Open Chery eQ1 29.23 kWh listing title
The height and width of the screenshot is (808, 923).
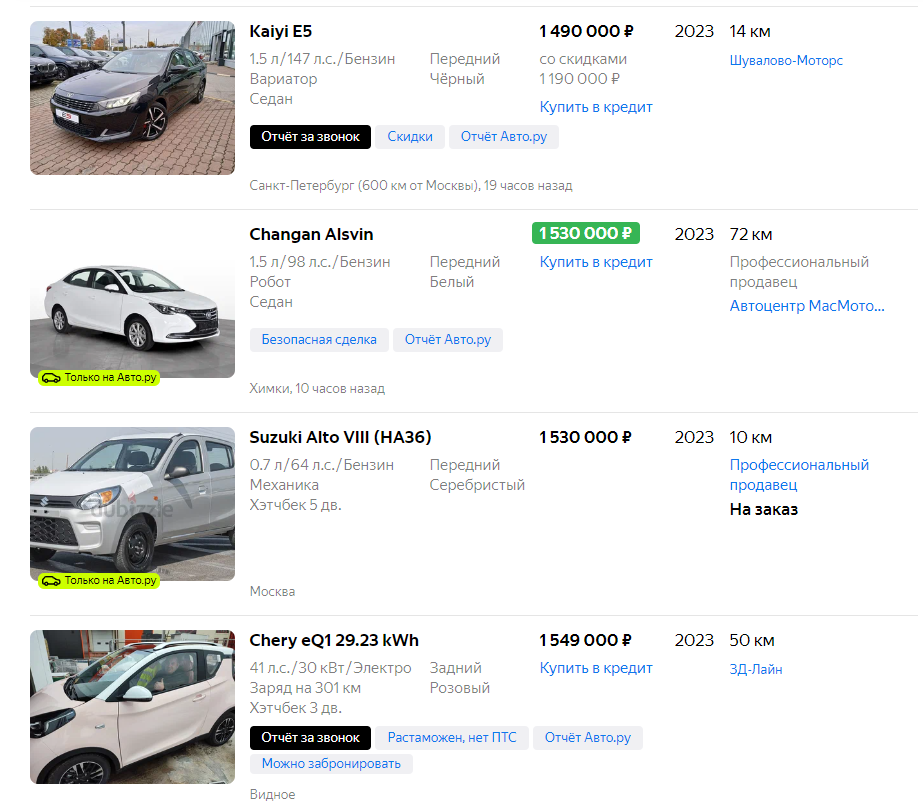pos(334,640)
